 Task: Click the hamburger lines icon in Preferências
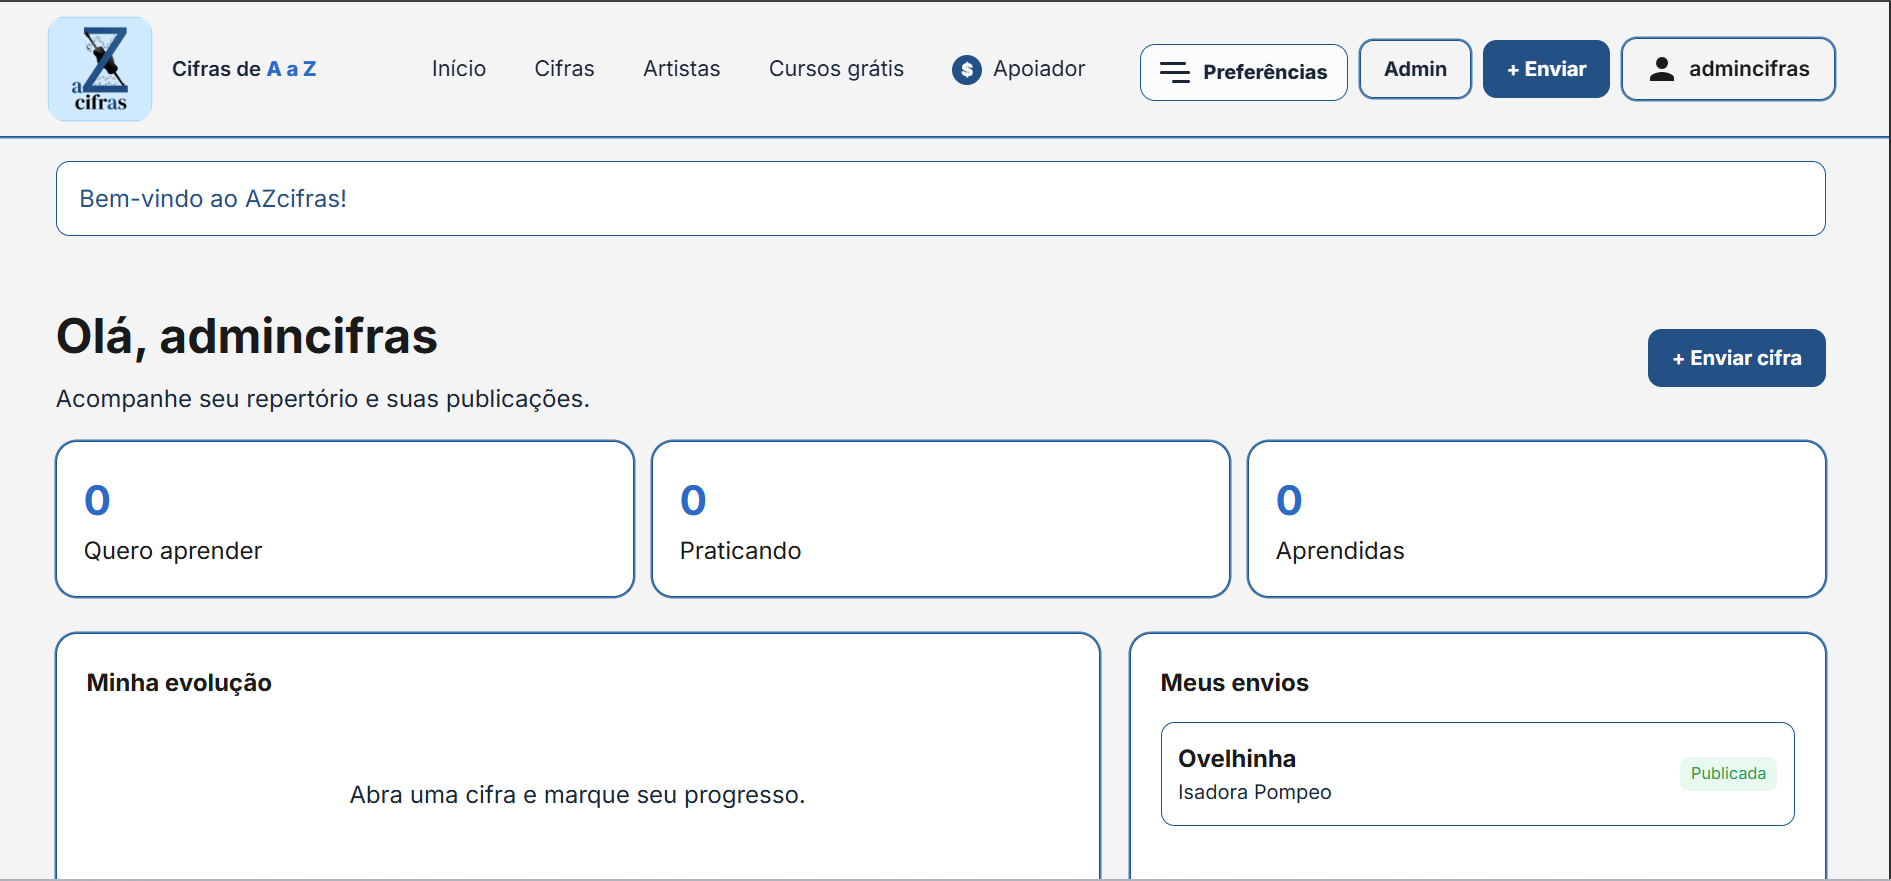tap(1174, 72)
